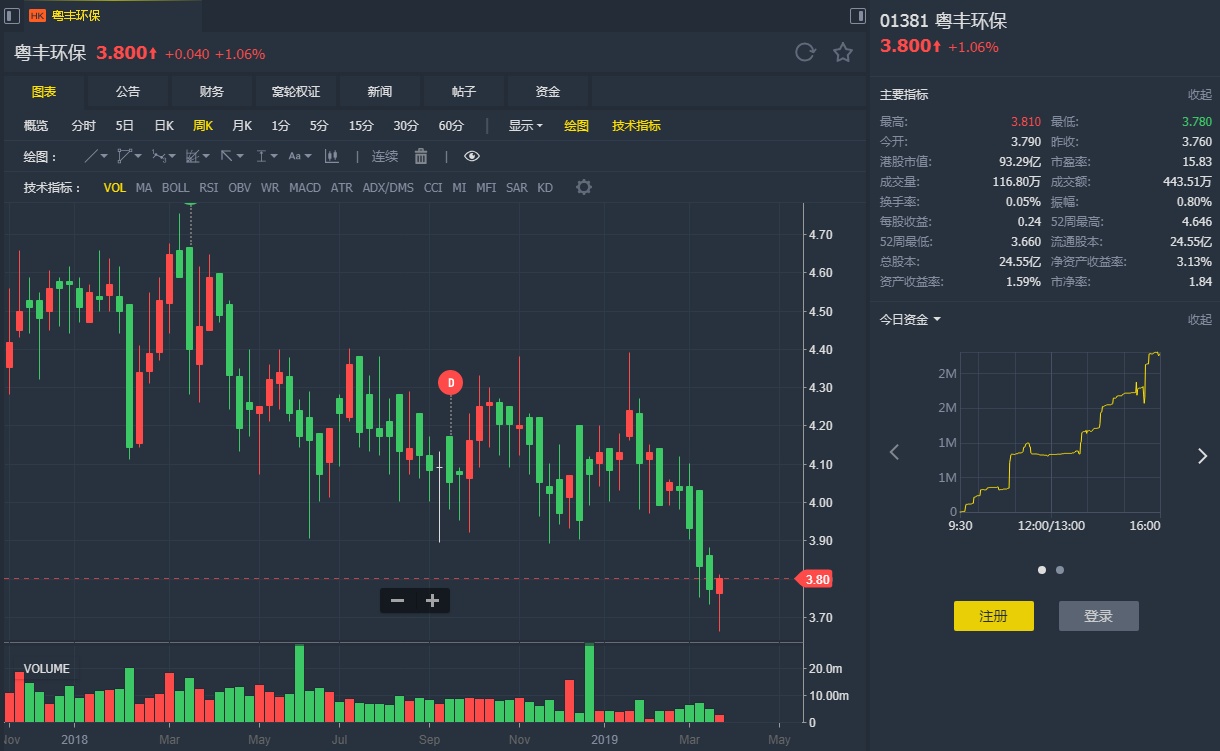The width and height of the screenshot is (1220, 751).
Task: Toggle the MI indicator
Action: 459,187
